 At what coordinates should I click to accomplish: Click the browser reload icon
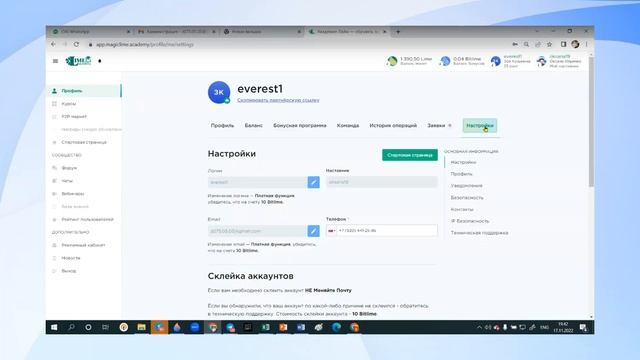tap(76, 44)
